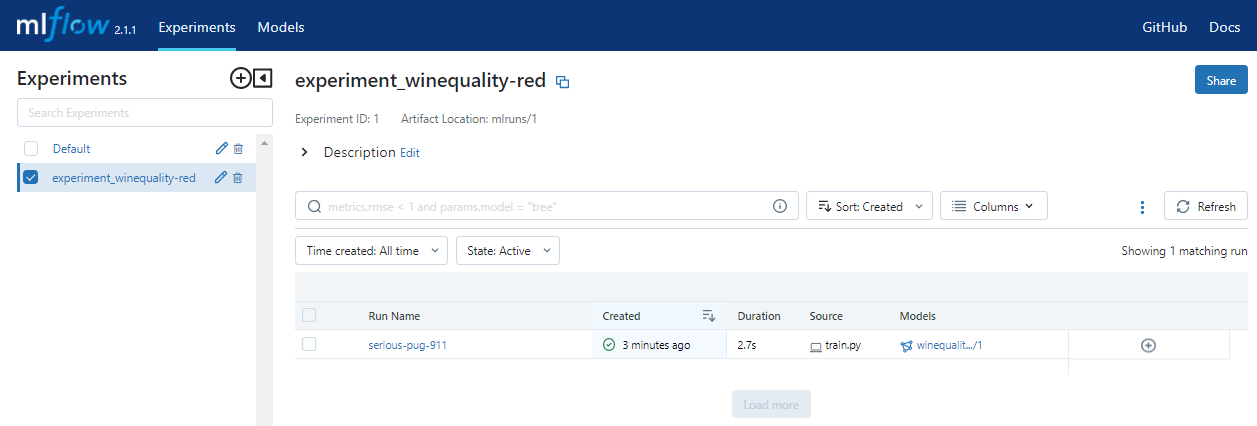This screenshot has height=426, width=1257.
Task: Open the winequalit.../1 registered model link
Action: pyautogui.click(x=949, y=345)
